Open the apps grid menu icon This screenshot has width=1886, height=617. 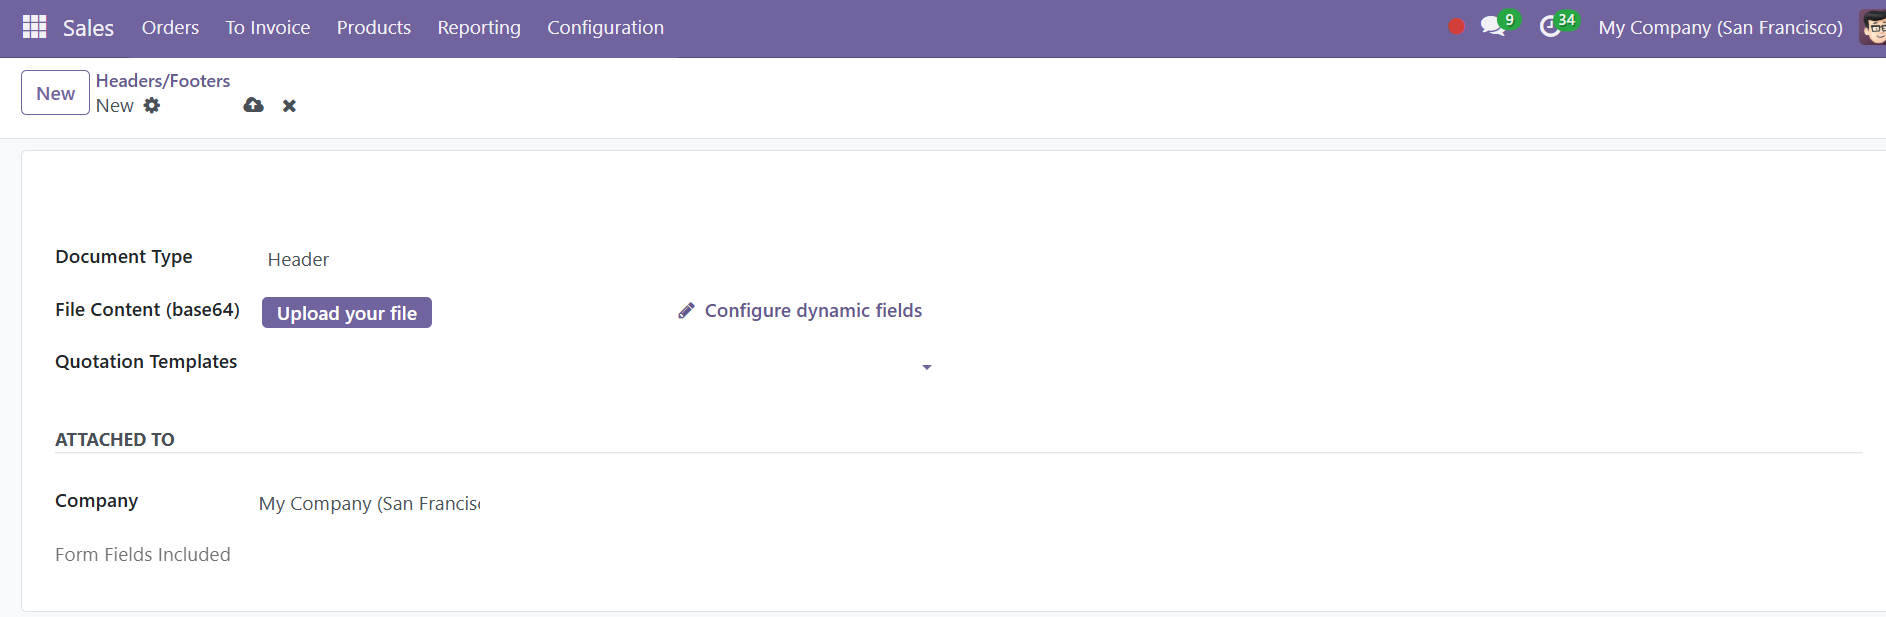click(x=34, y=27)
